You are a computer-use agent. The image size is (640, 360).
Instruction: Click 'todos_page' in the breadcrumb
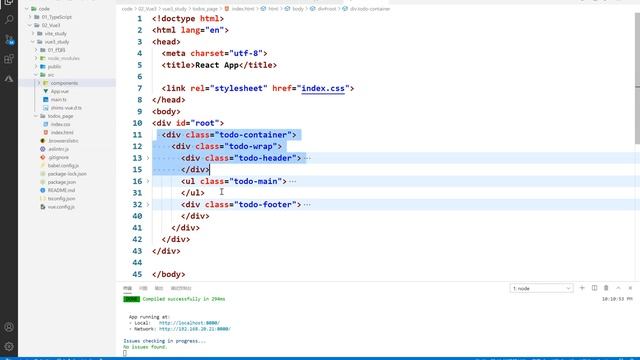(205, 9)
